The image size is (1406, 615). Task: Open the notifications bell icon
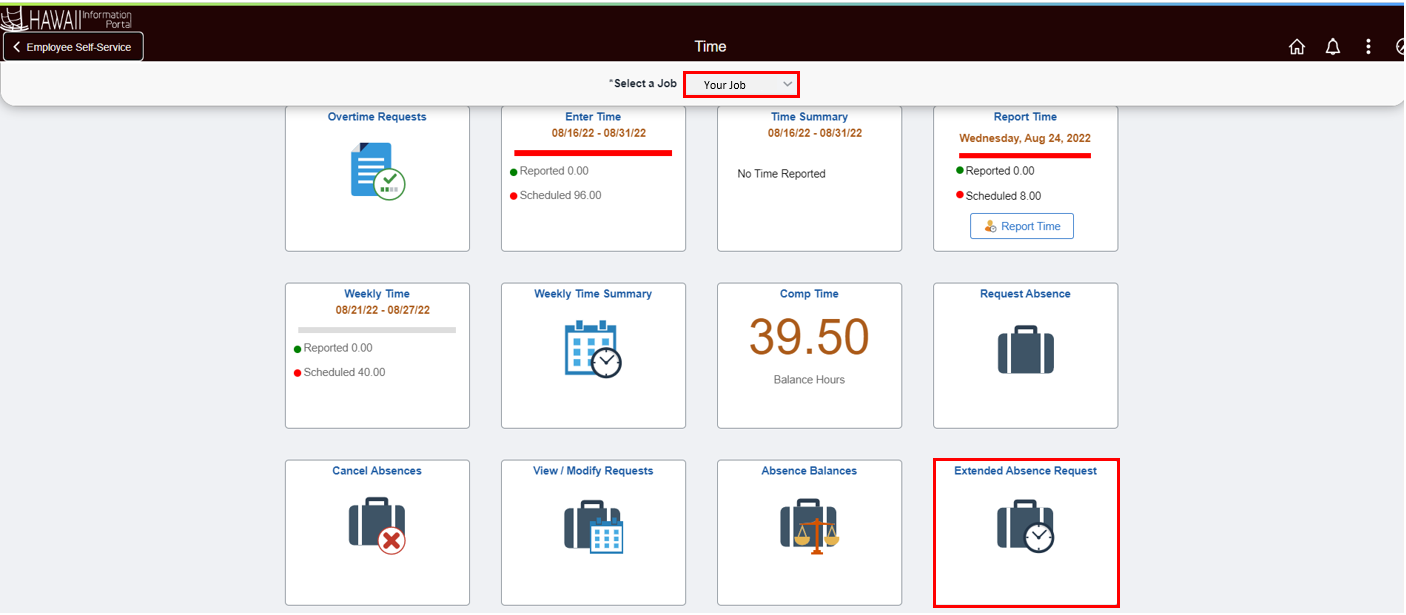pyautogui.click(x=1332, y=47)
